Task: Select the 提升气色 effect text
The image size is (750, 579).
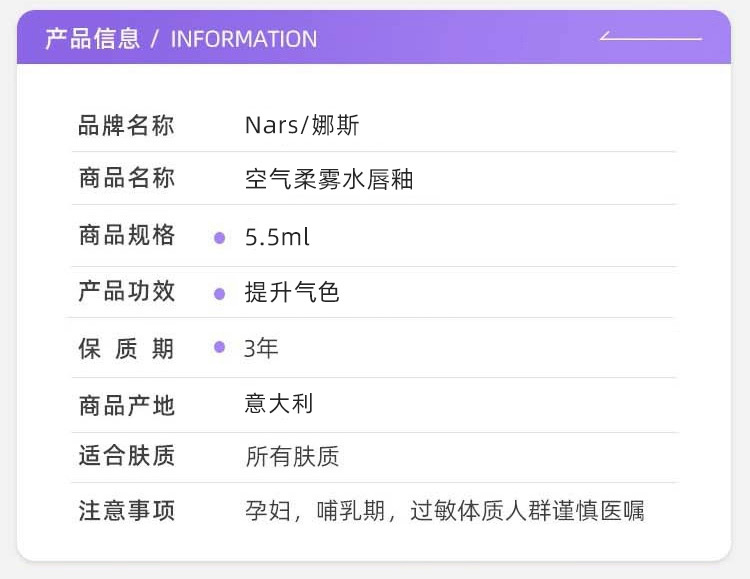Action: (292, 293)
